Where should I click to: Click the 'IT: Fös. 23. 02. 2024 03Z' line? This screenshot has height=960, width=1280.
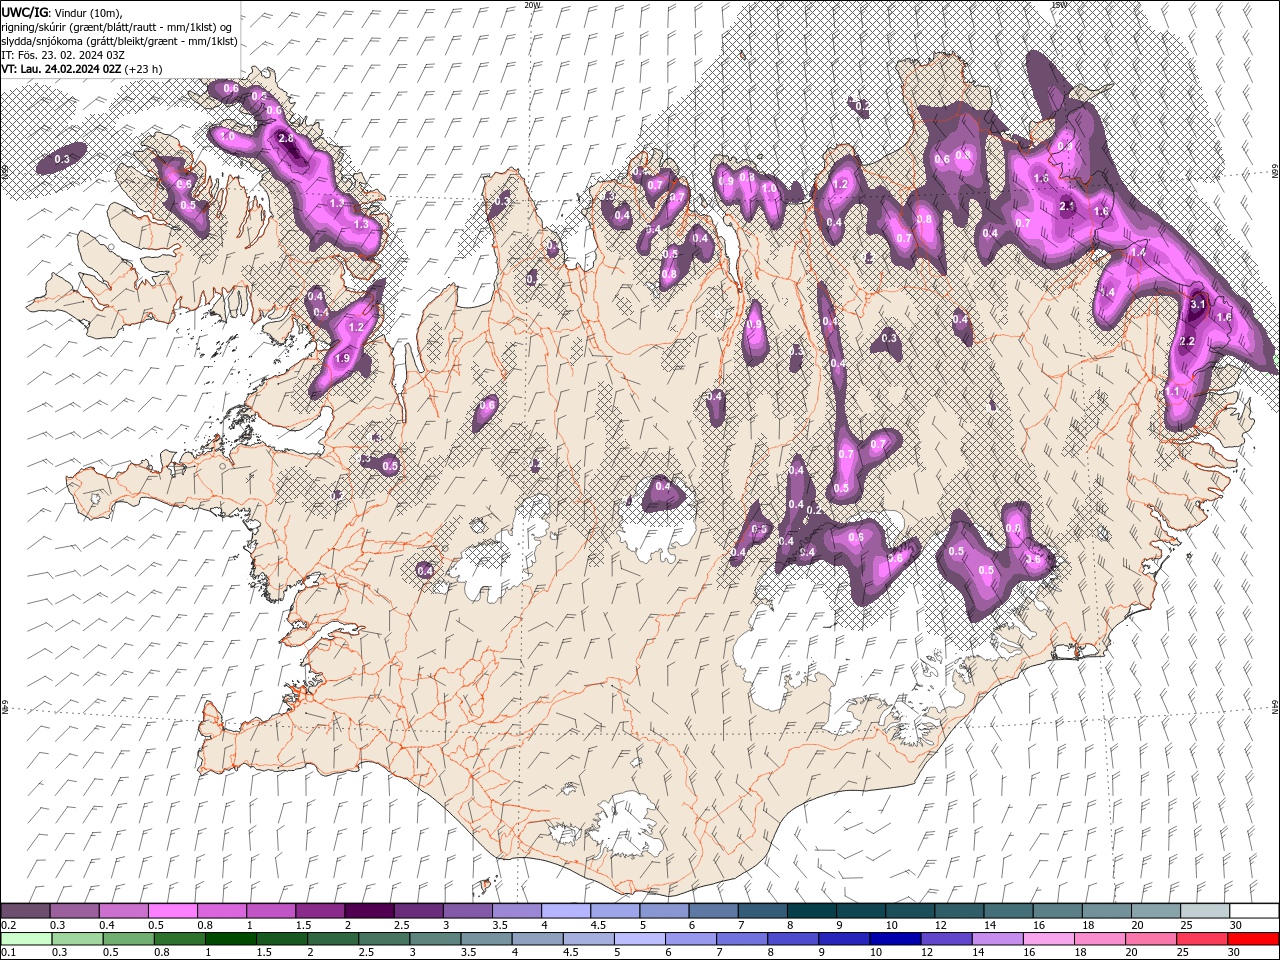63,55
